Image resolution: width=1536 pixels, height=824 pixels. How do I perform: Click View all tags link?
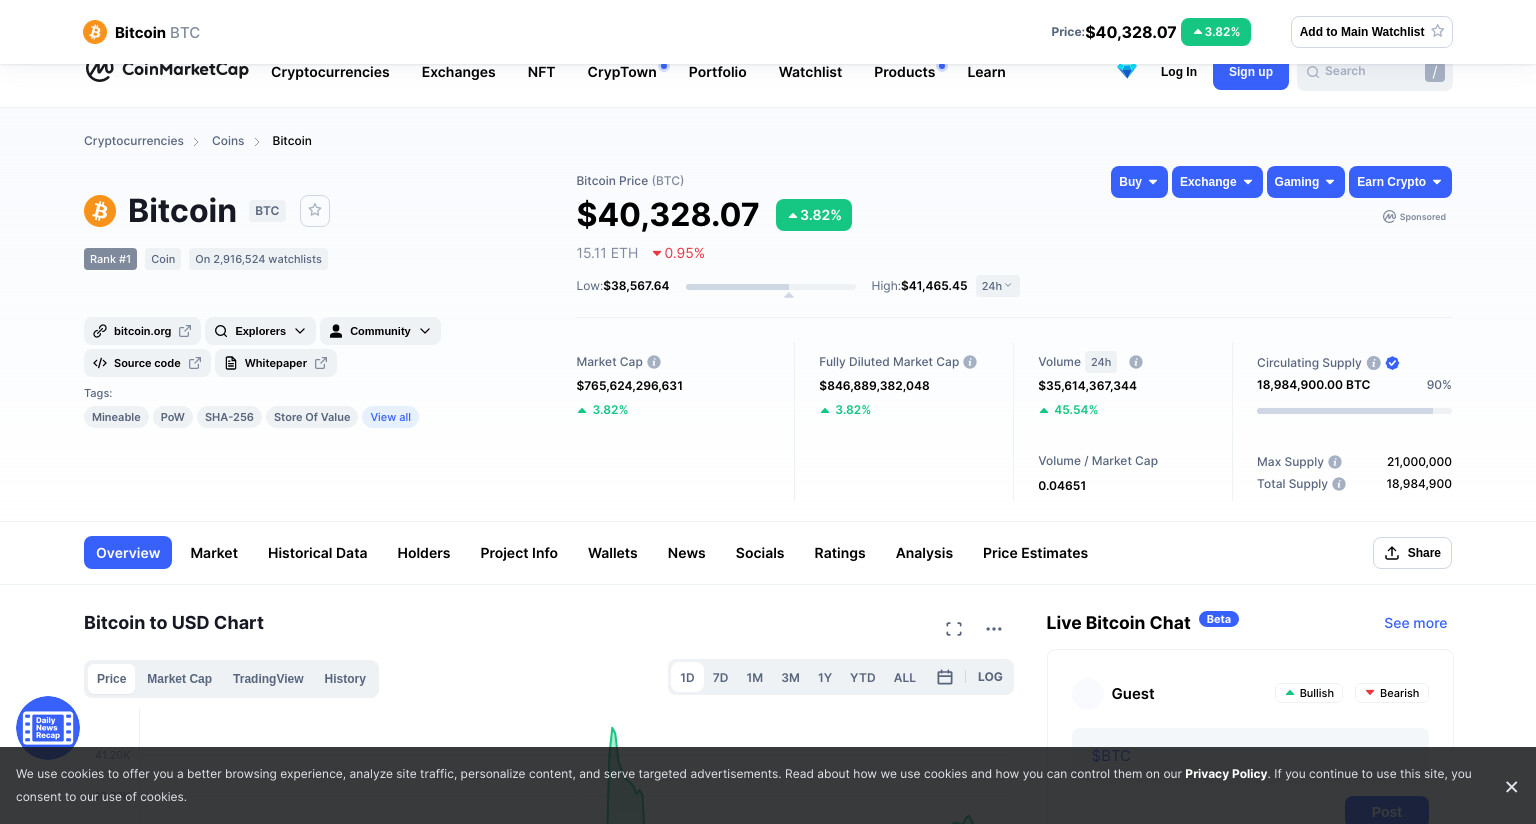pos(391,417)
